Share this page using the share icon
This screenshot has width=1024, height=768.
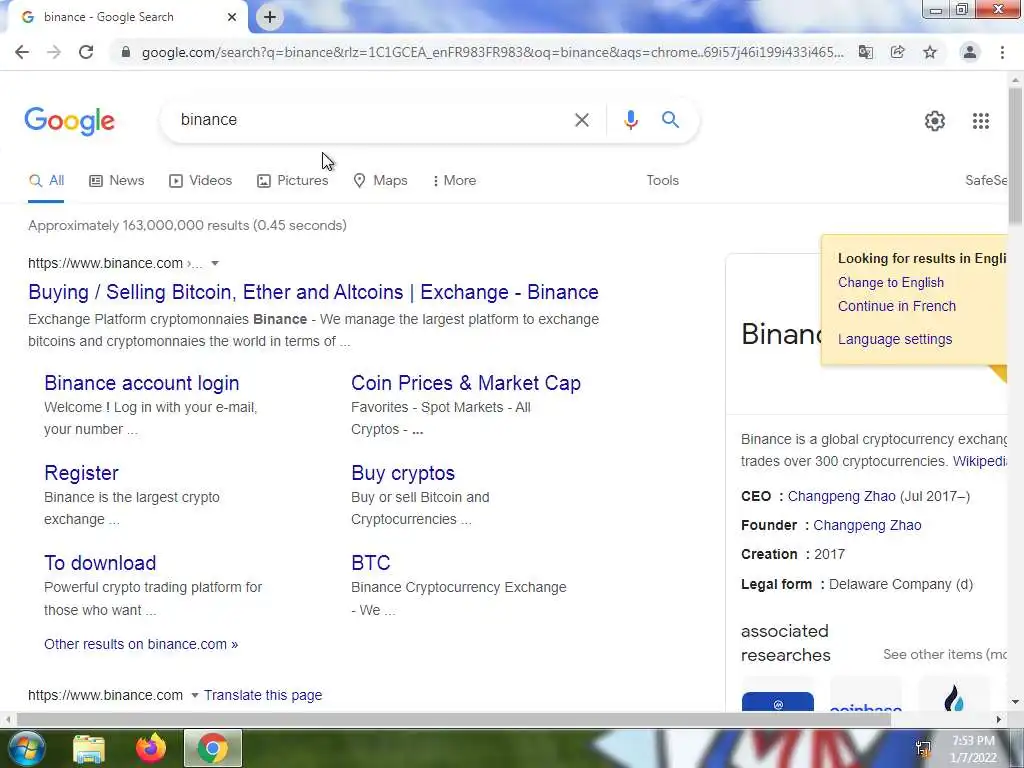[x=898, y=52]
